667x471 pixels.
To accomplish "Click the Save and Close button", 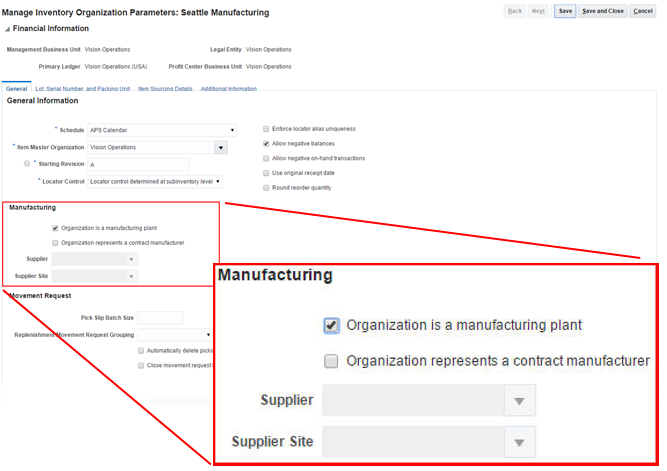I will 603,11.
